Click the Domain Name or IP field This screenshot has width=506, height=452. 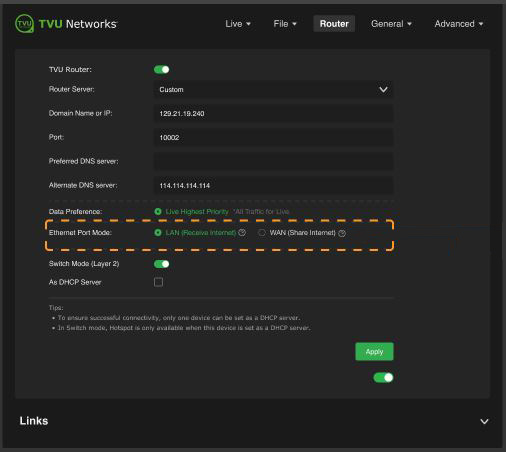273,113
